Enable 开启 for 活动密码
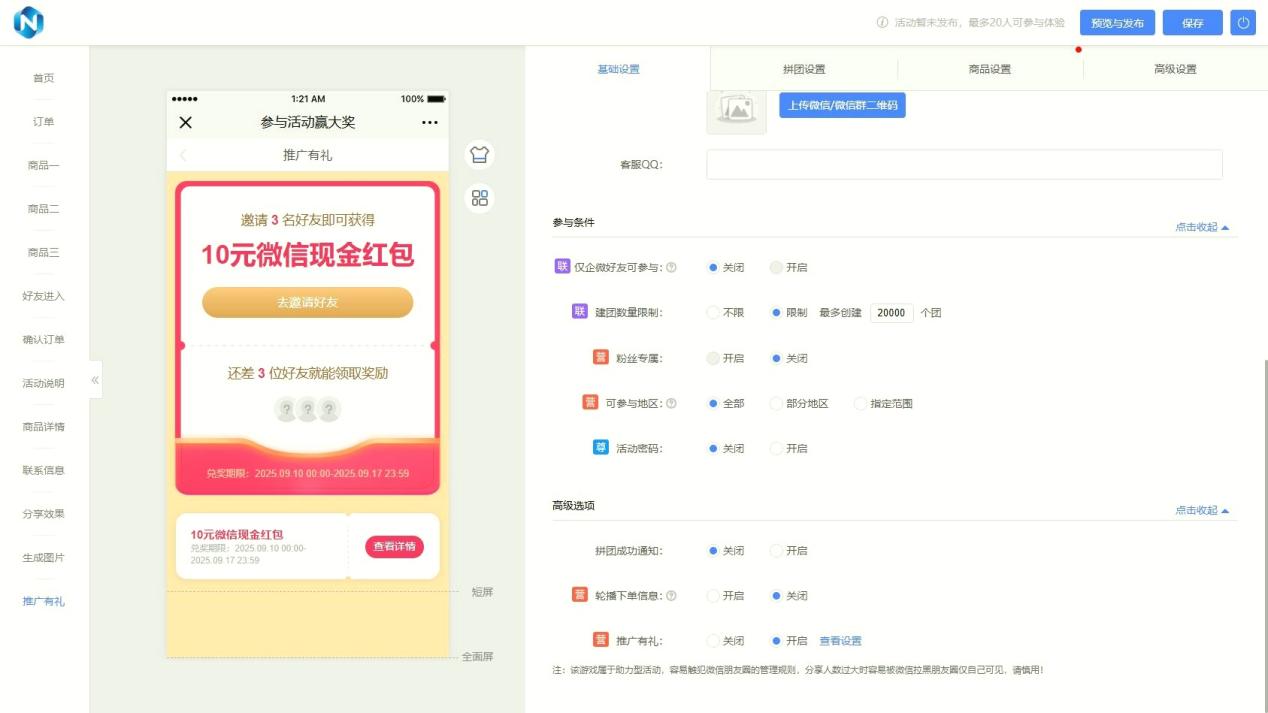 click(776, 449)
